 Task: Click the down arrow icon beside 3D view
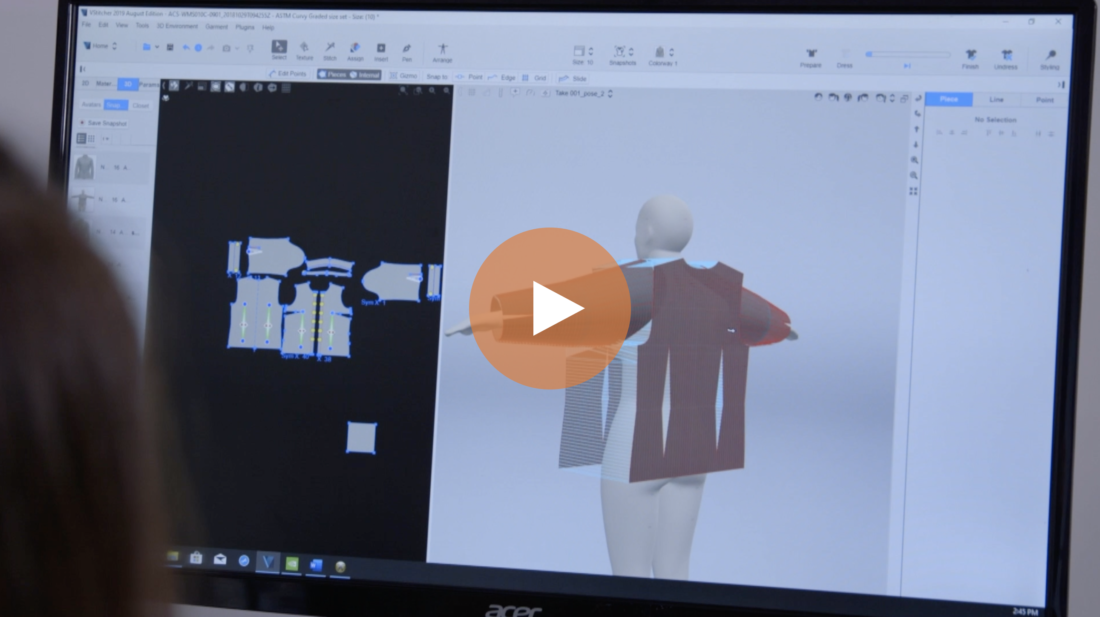pyautogui.click(x=915, y=145)
